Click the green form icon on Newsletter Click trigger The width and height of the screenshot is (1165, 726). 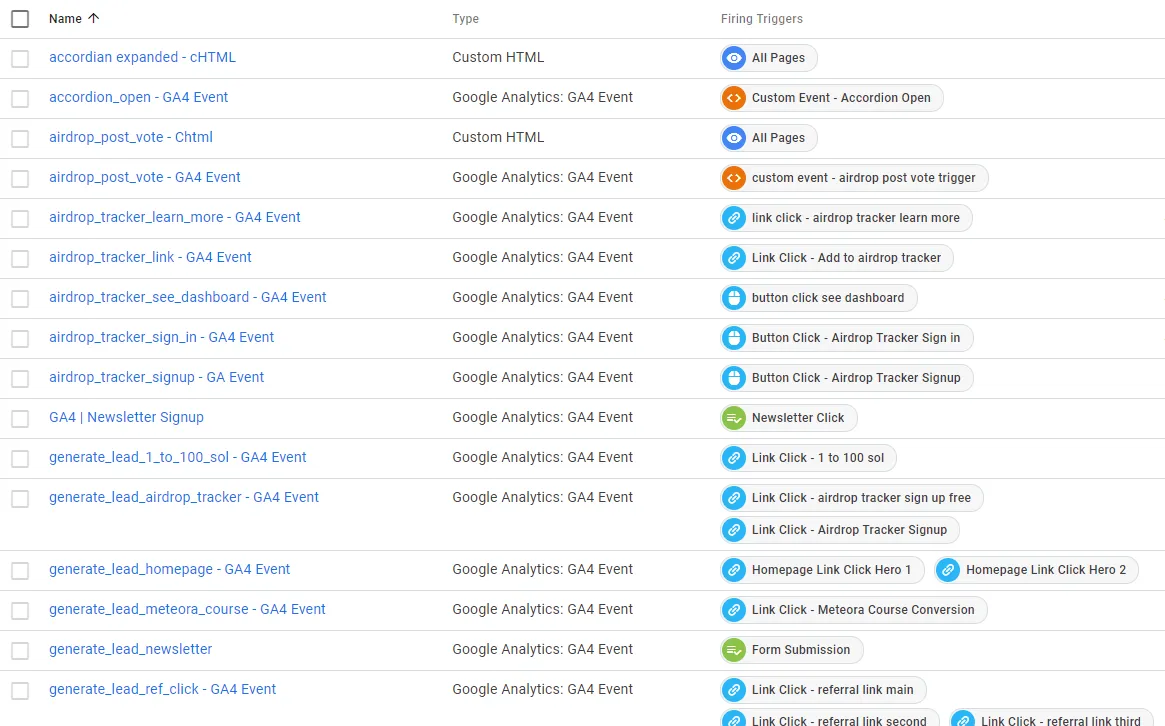pos(734,418)
